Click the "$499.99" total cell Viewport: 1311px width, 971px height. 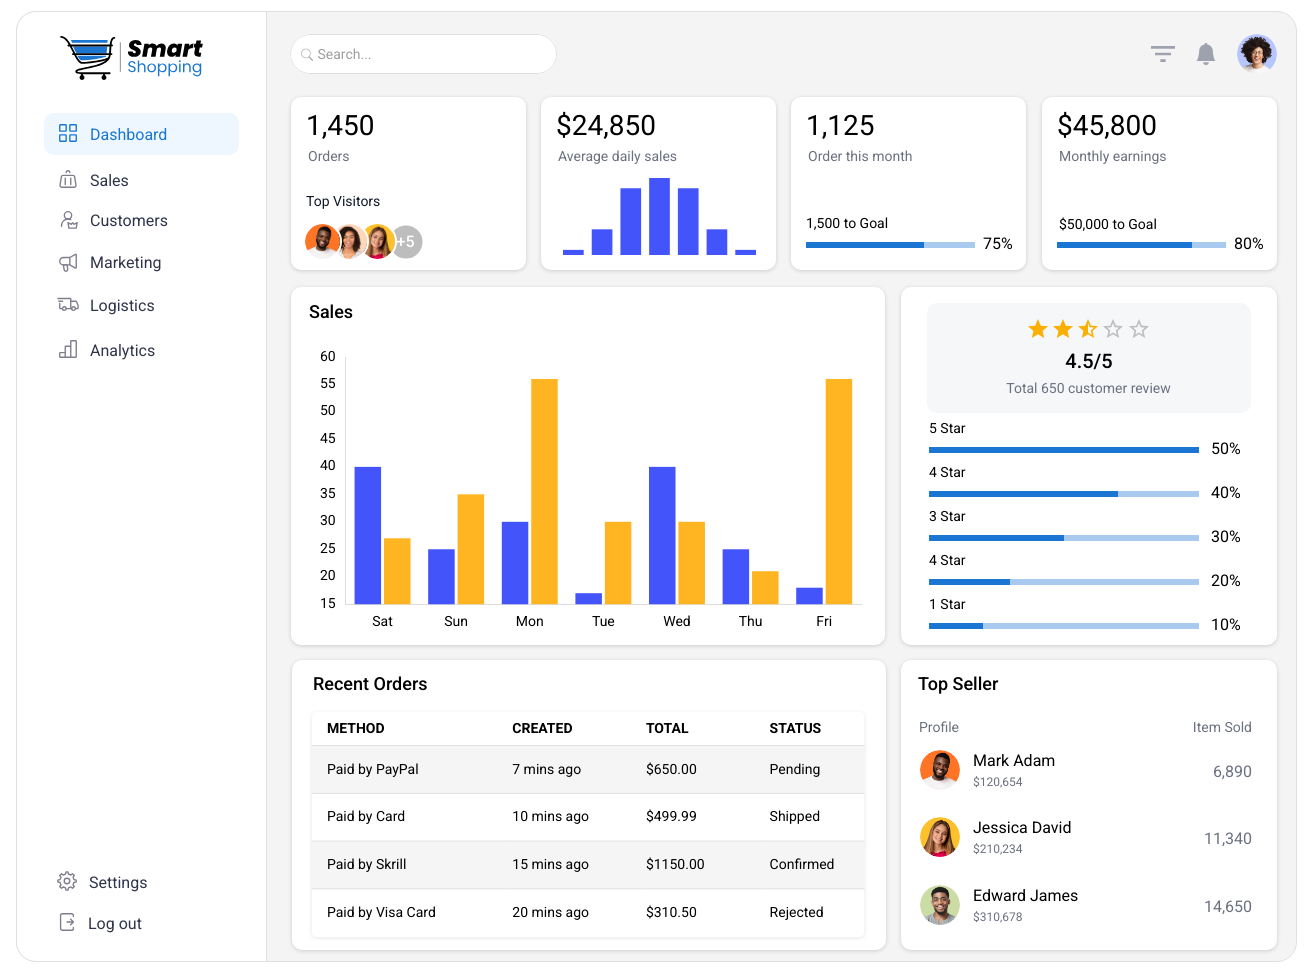(x=671, y=816)
